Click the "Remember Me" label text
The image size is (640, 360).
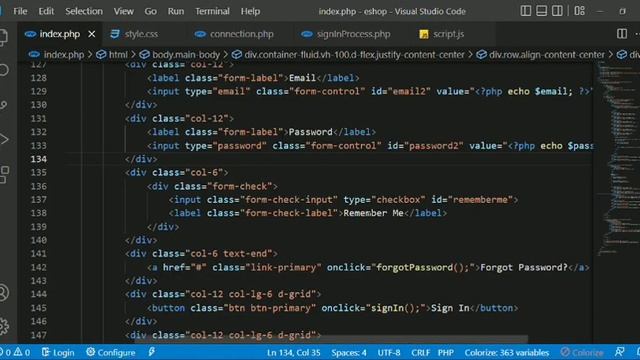373,213
